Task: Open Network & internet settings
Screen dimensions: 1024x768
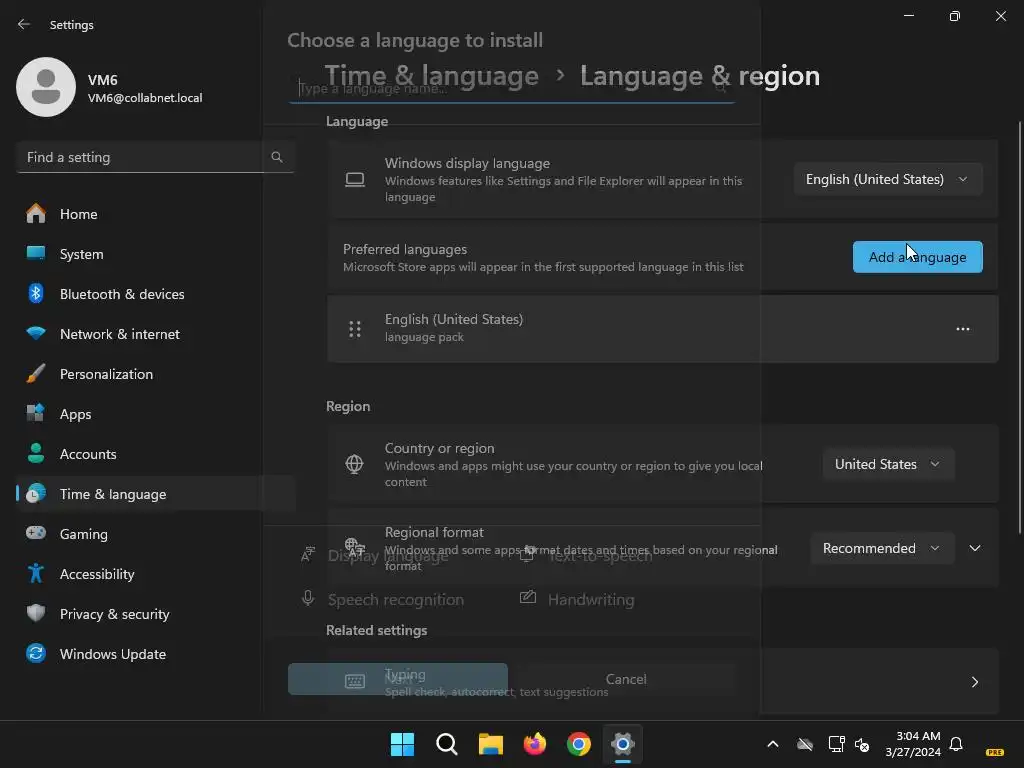Action: [x=155, y=334]
